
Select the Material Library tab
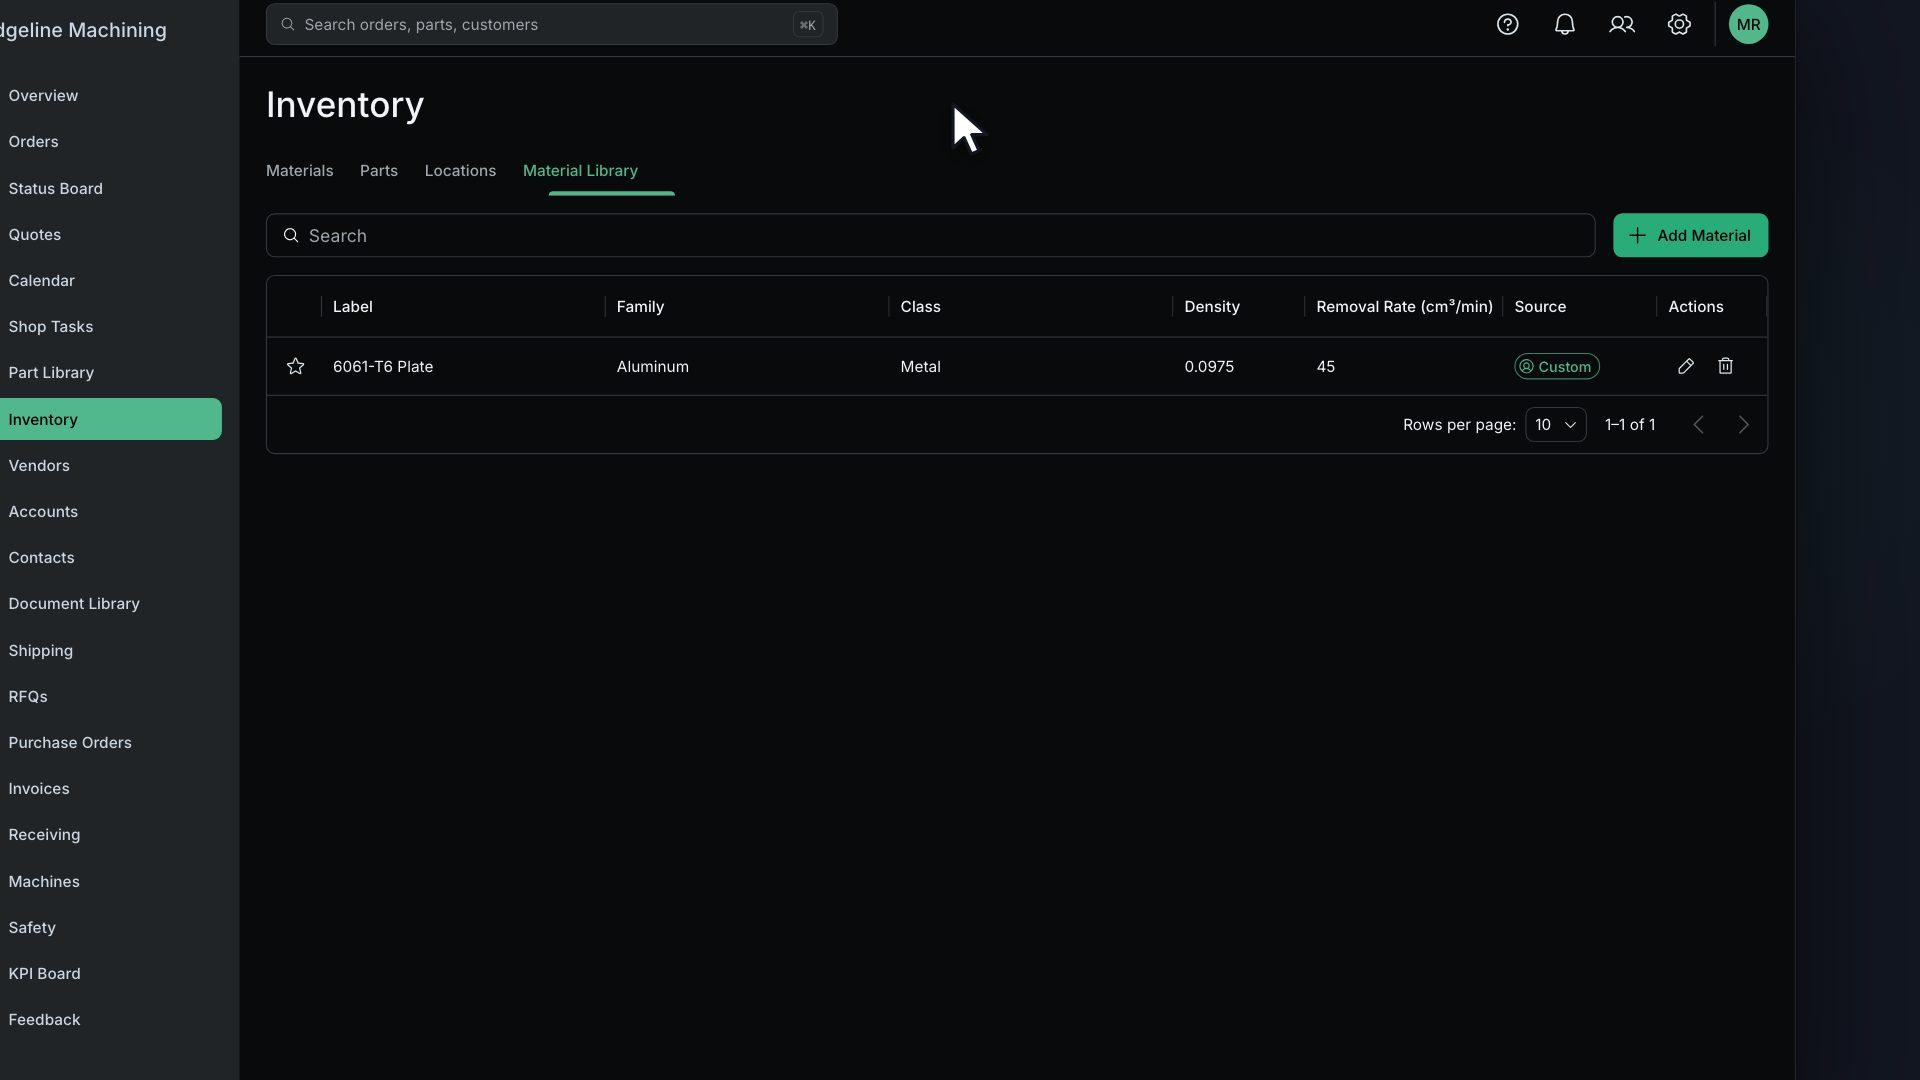pos(580,171)
